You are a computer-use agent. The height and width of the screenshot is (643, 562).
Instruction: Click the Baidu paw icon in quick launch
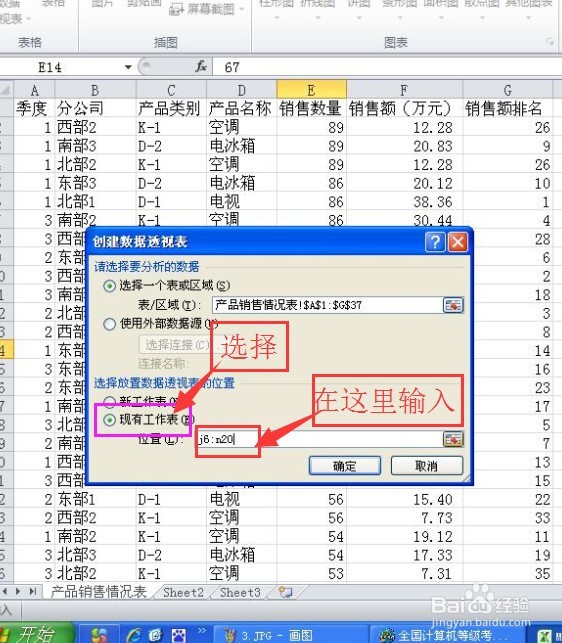coord(178,635)
